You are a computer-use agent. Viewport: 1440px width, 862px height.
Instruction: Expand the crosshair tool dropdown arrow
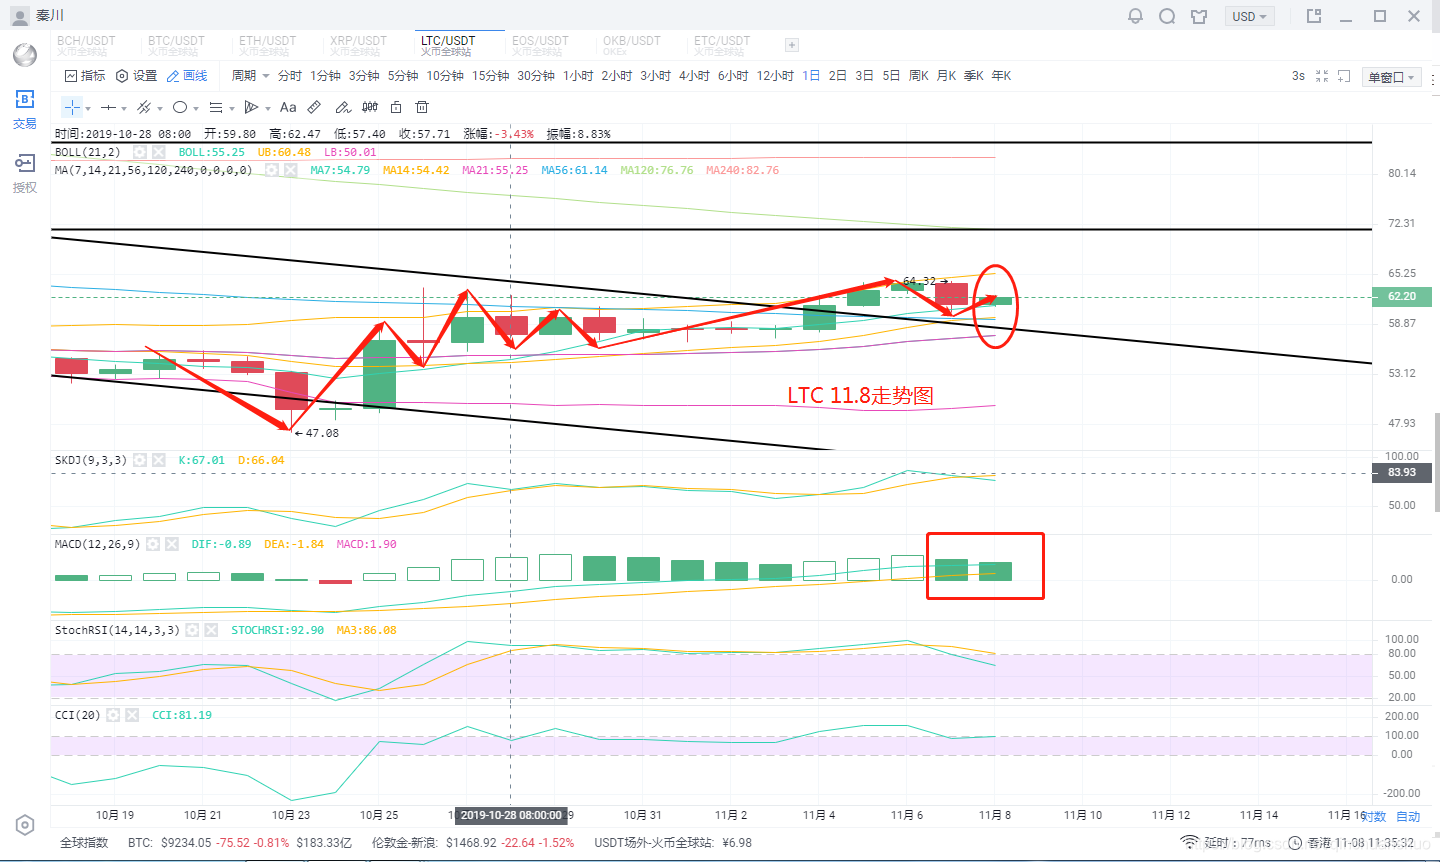[x=88, y=108]
